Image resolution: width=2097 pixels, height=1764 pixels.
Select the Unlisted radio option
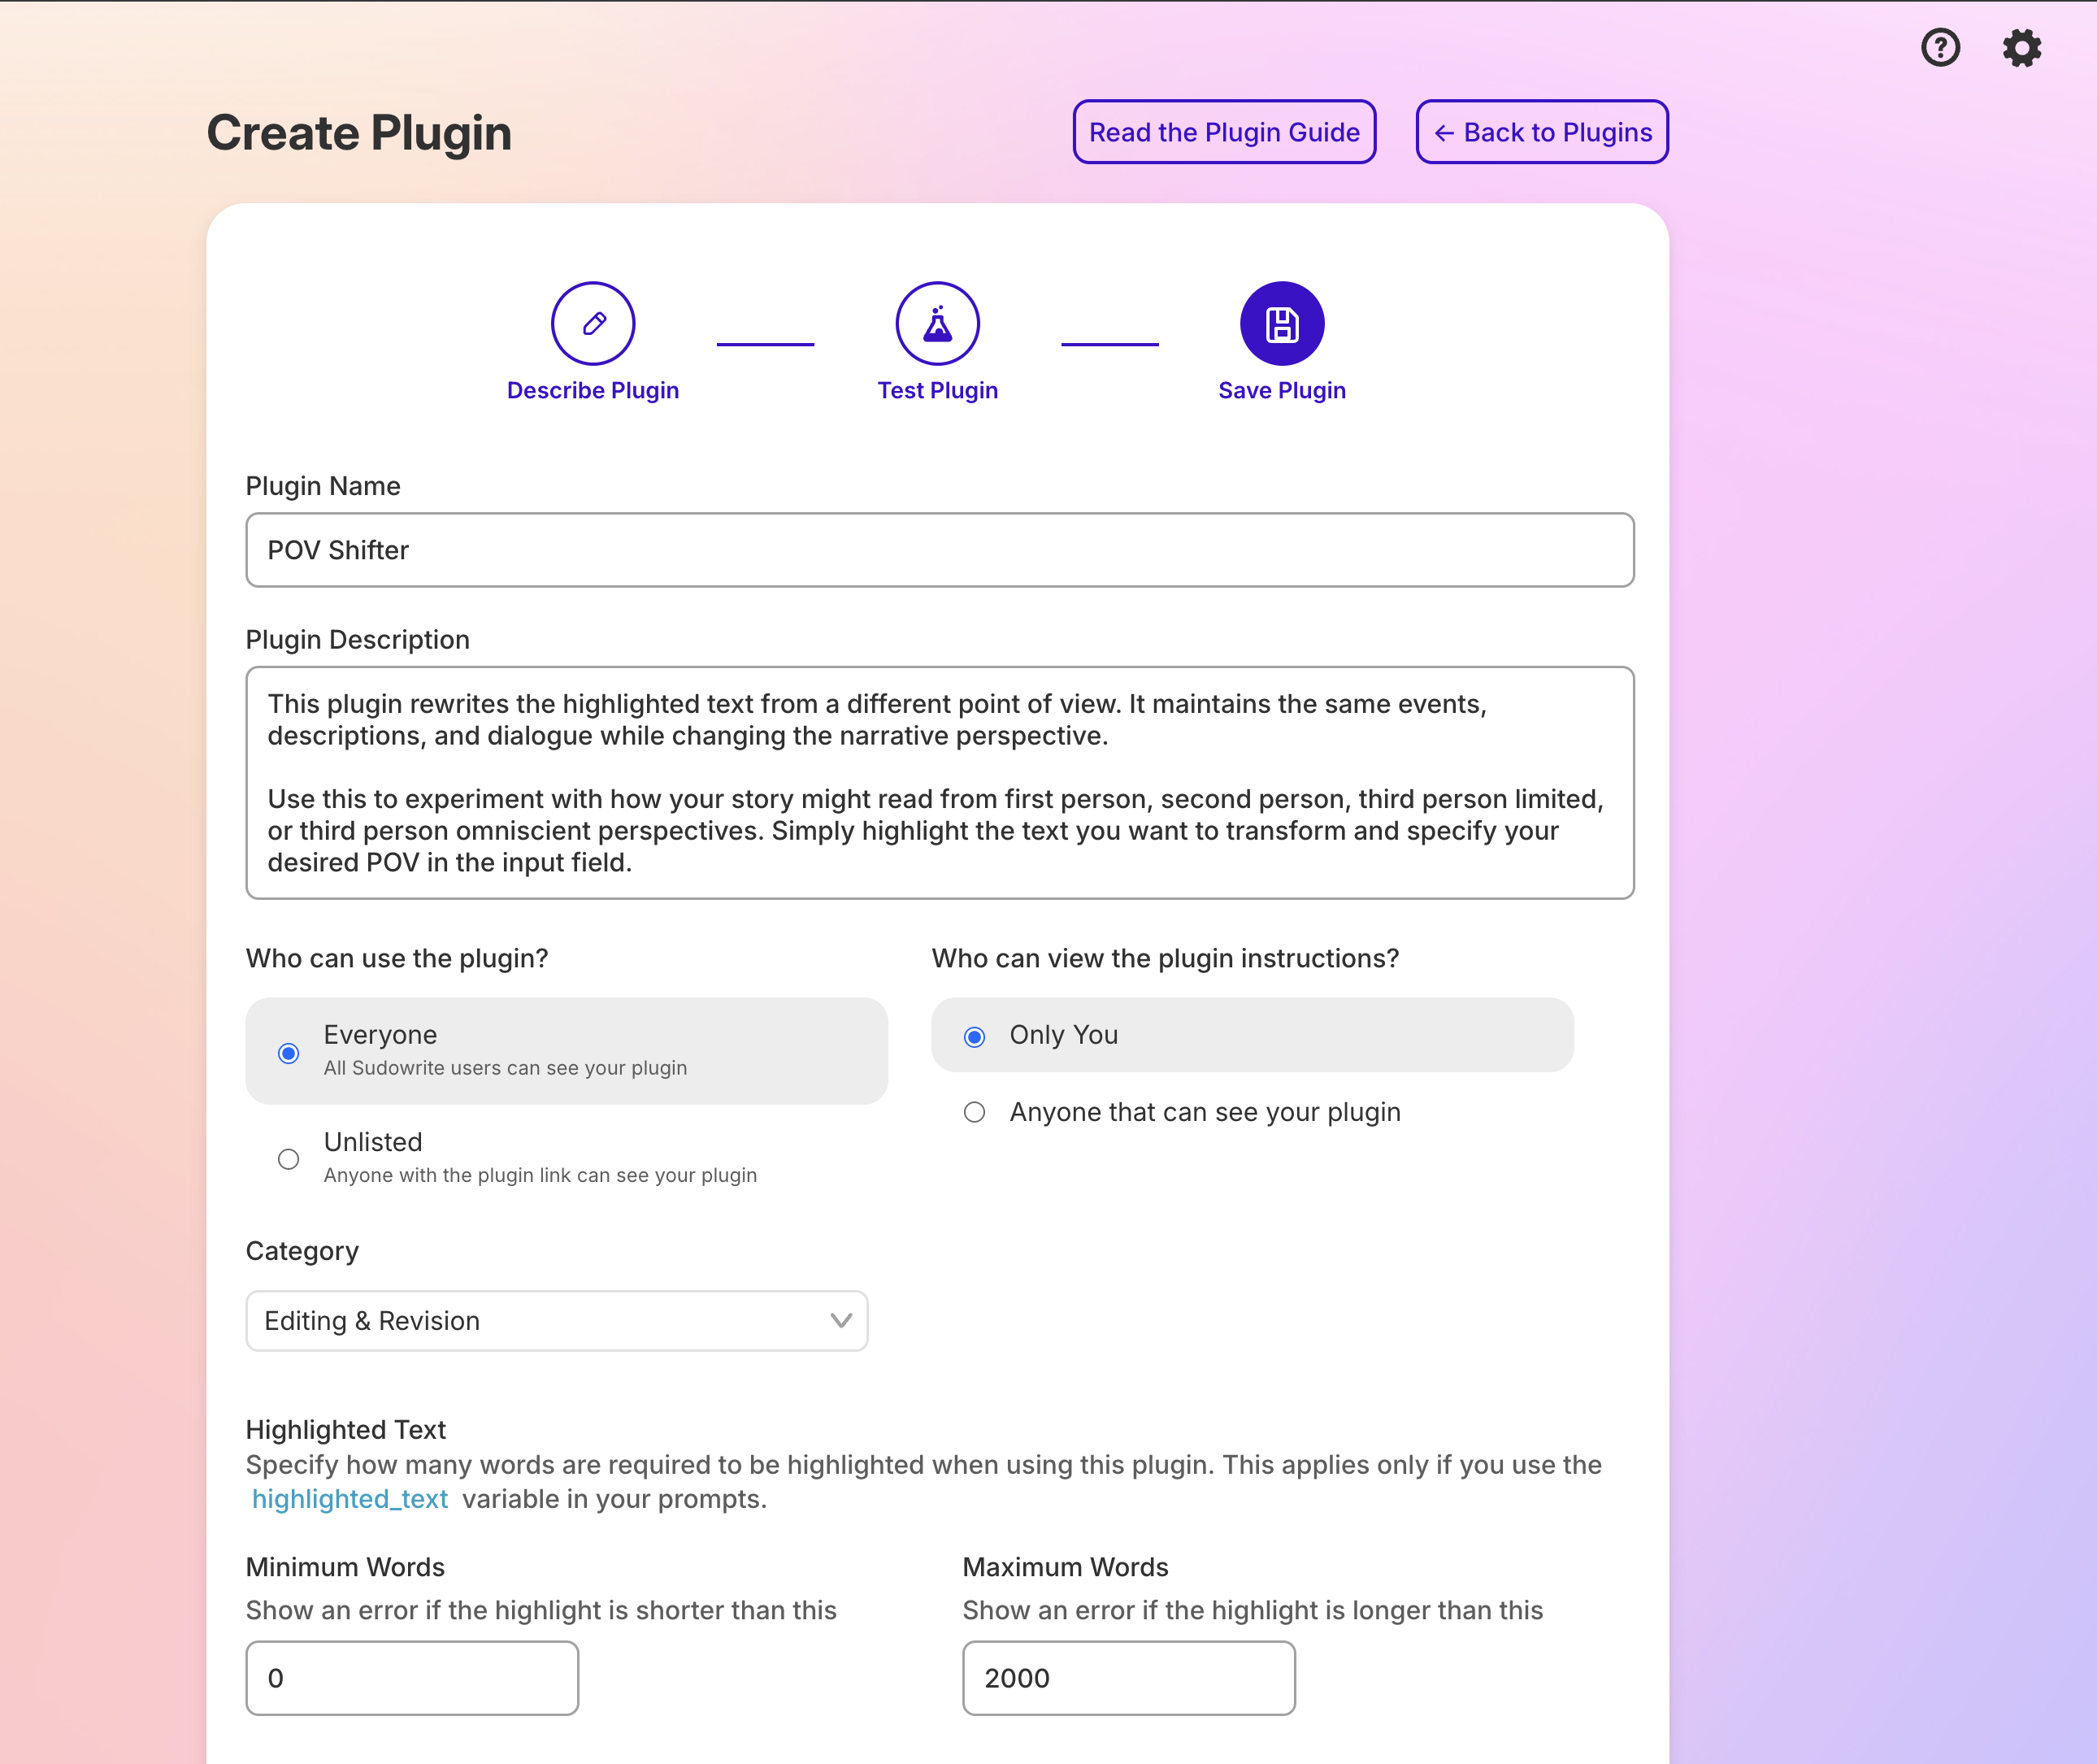pyautogui.click(x=289, y=1158)
